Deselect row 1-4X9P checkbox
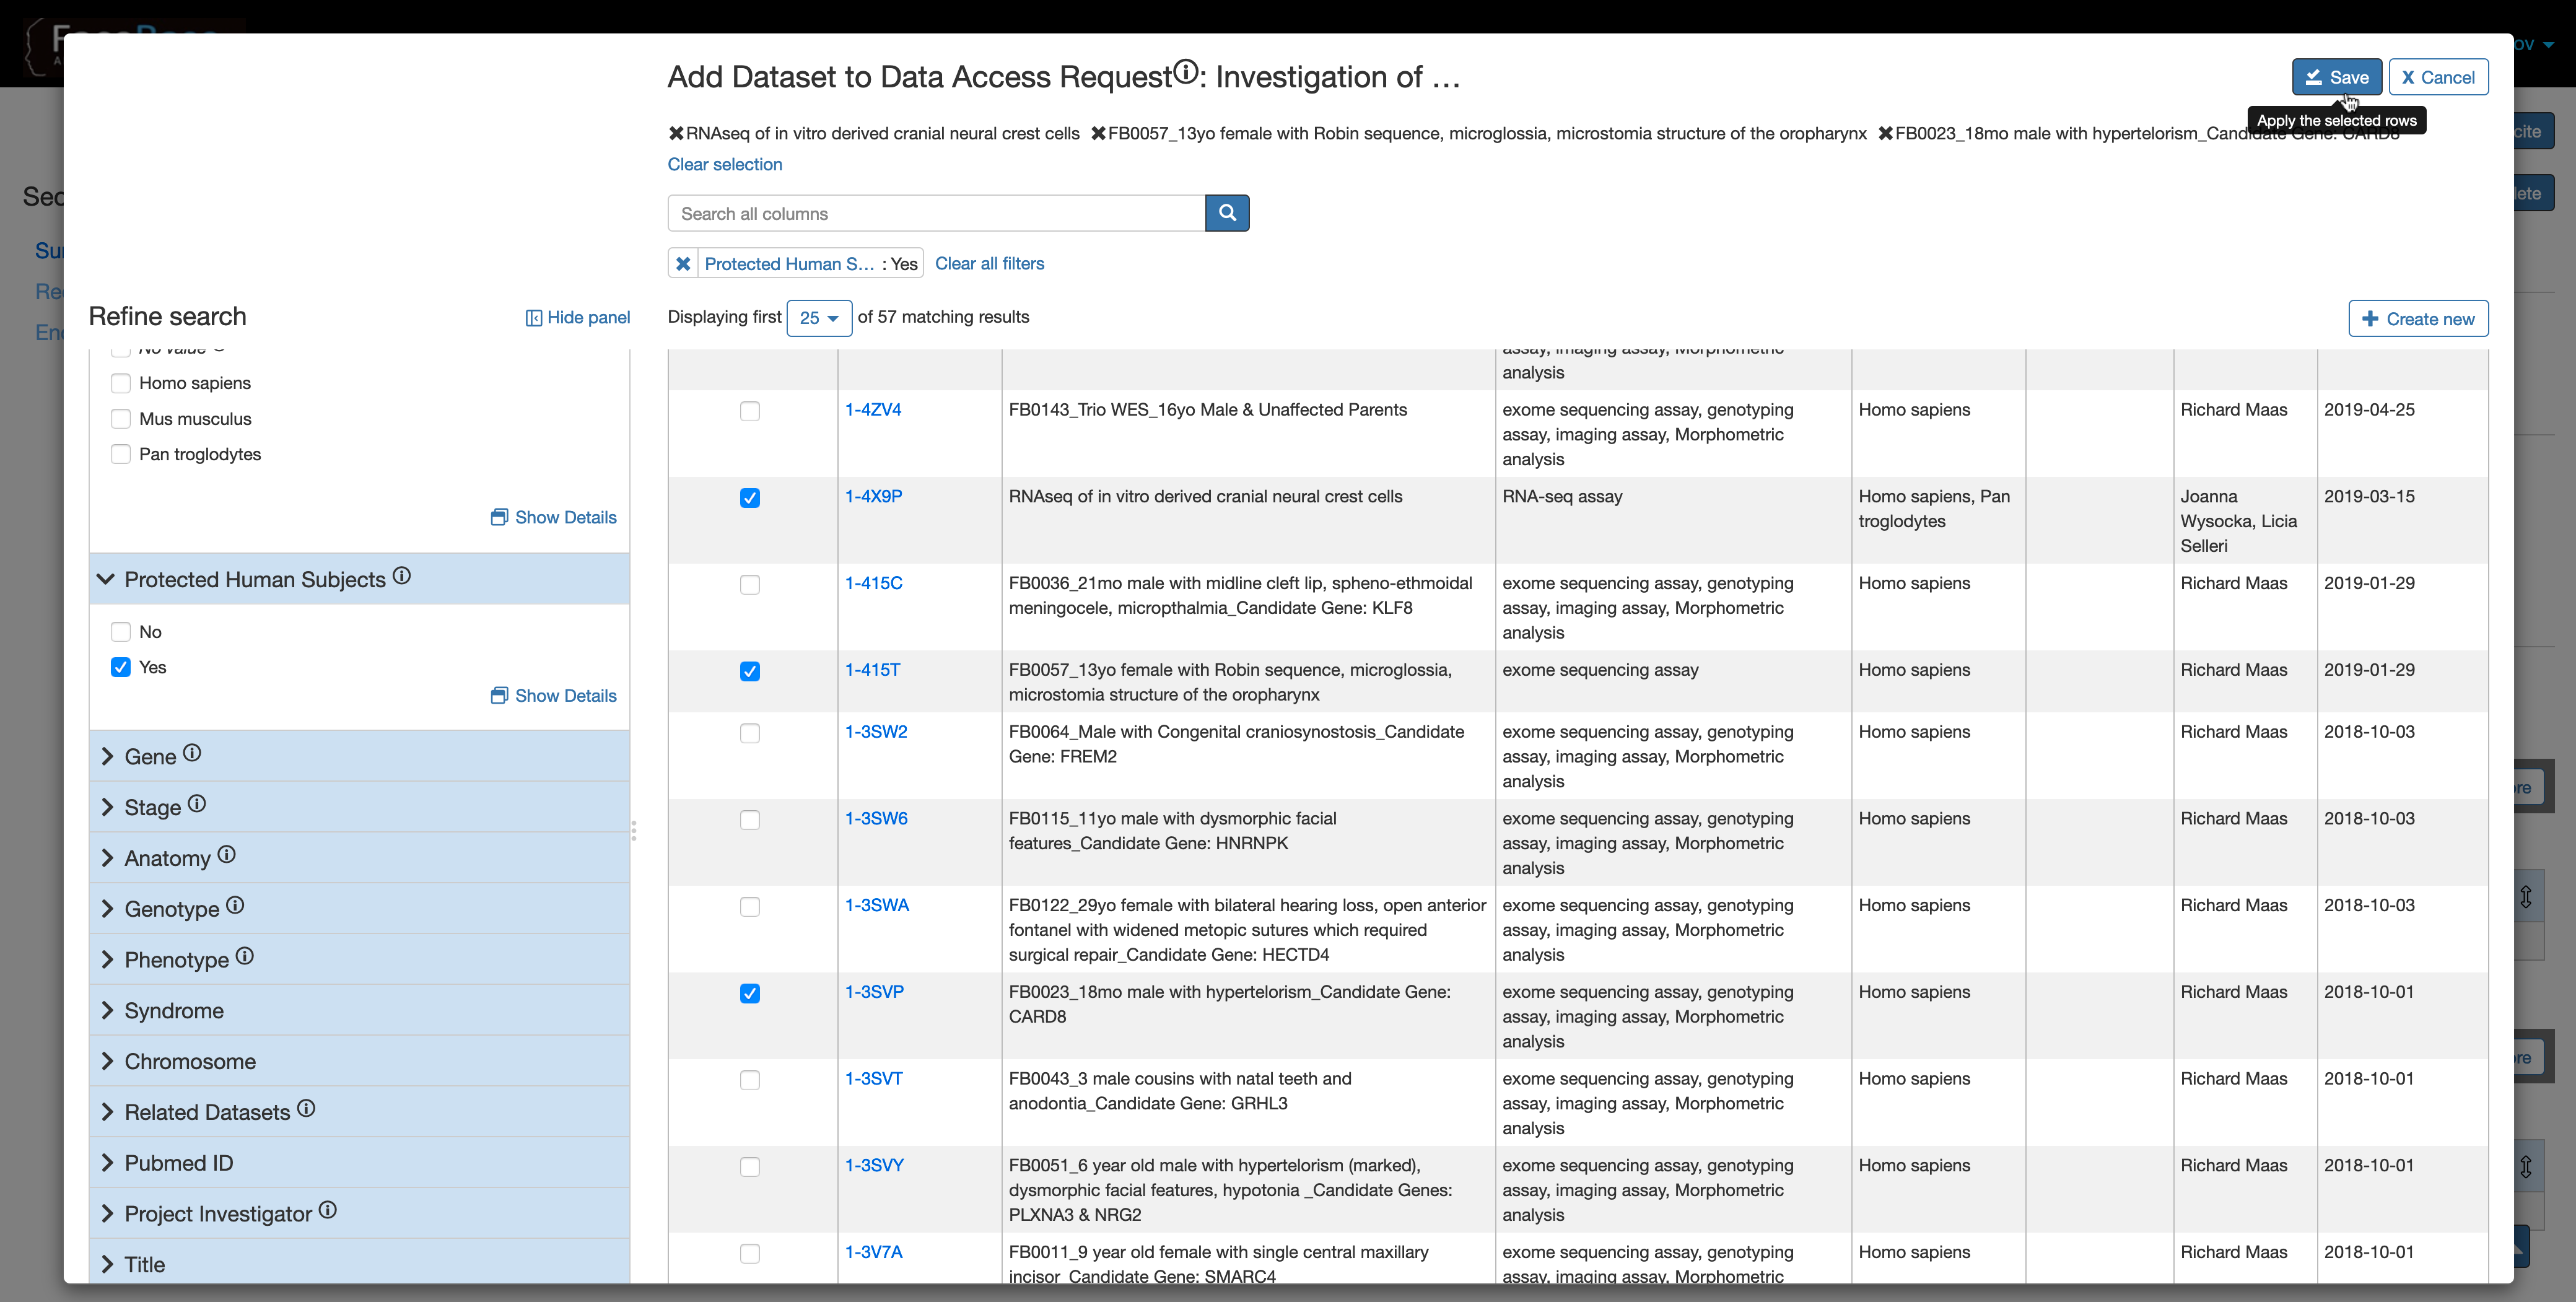The width and height of the screenshot is (2576, 1302). [x=750, y=498]
